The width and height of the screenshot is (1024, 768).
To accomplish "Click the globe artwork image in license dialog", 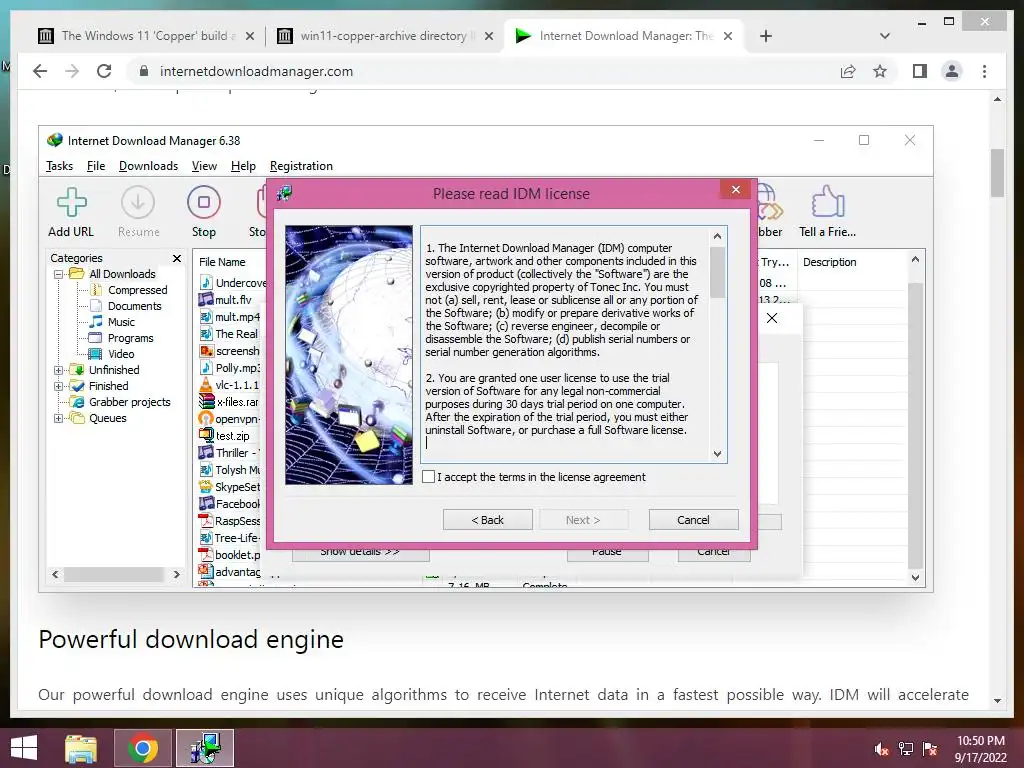I will pos(349,355).
